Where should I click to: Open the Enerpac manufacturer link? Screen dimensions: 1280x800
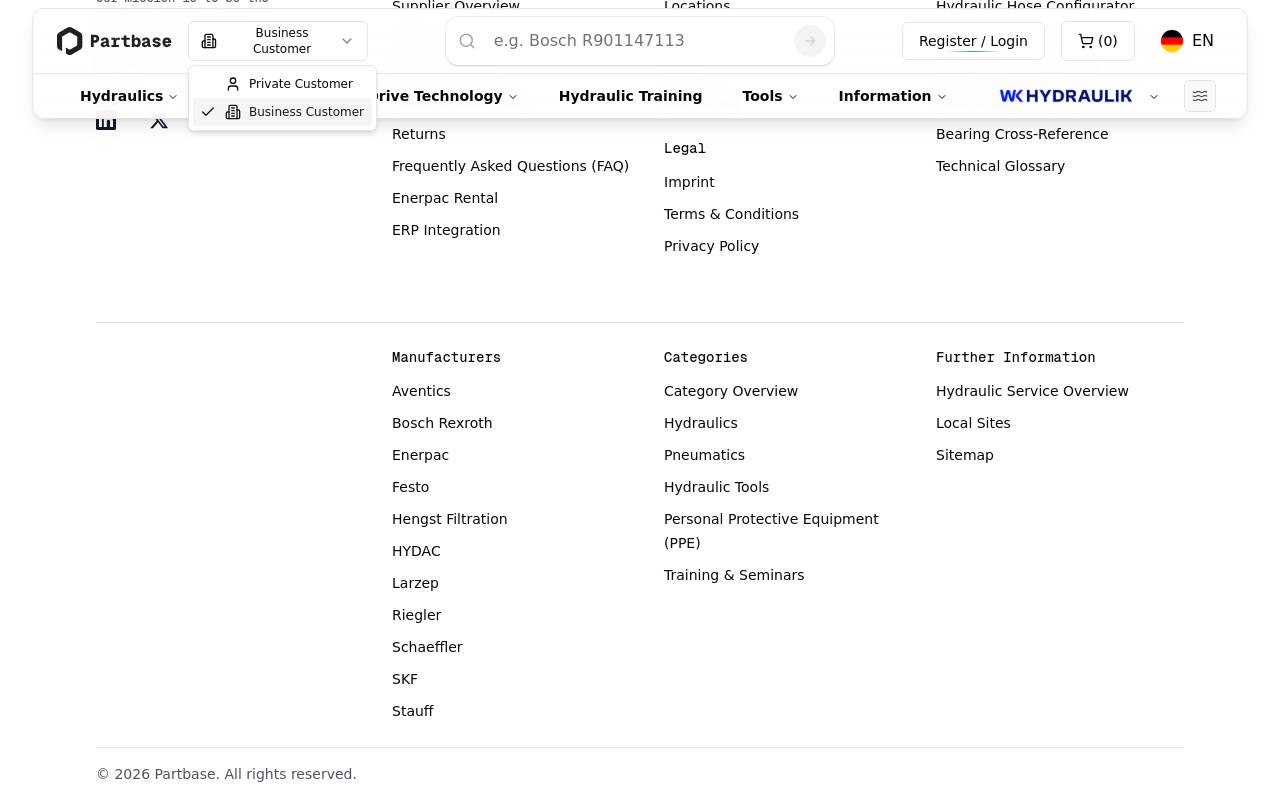tap(420, 455)
